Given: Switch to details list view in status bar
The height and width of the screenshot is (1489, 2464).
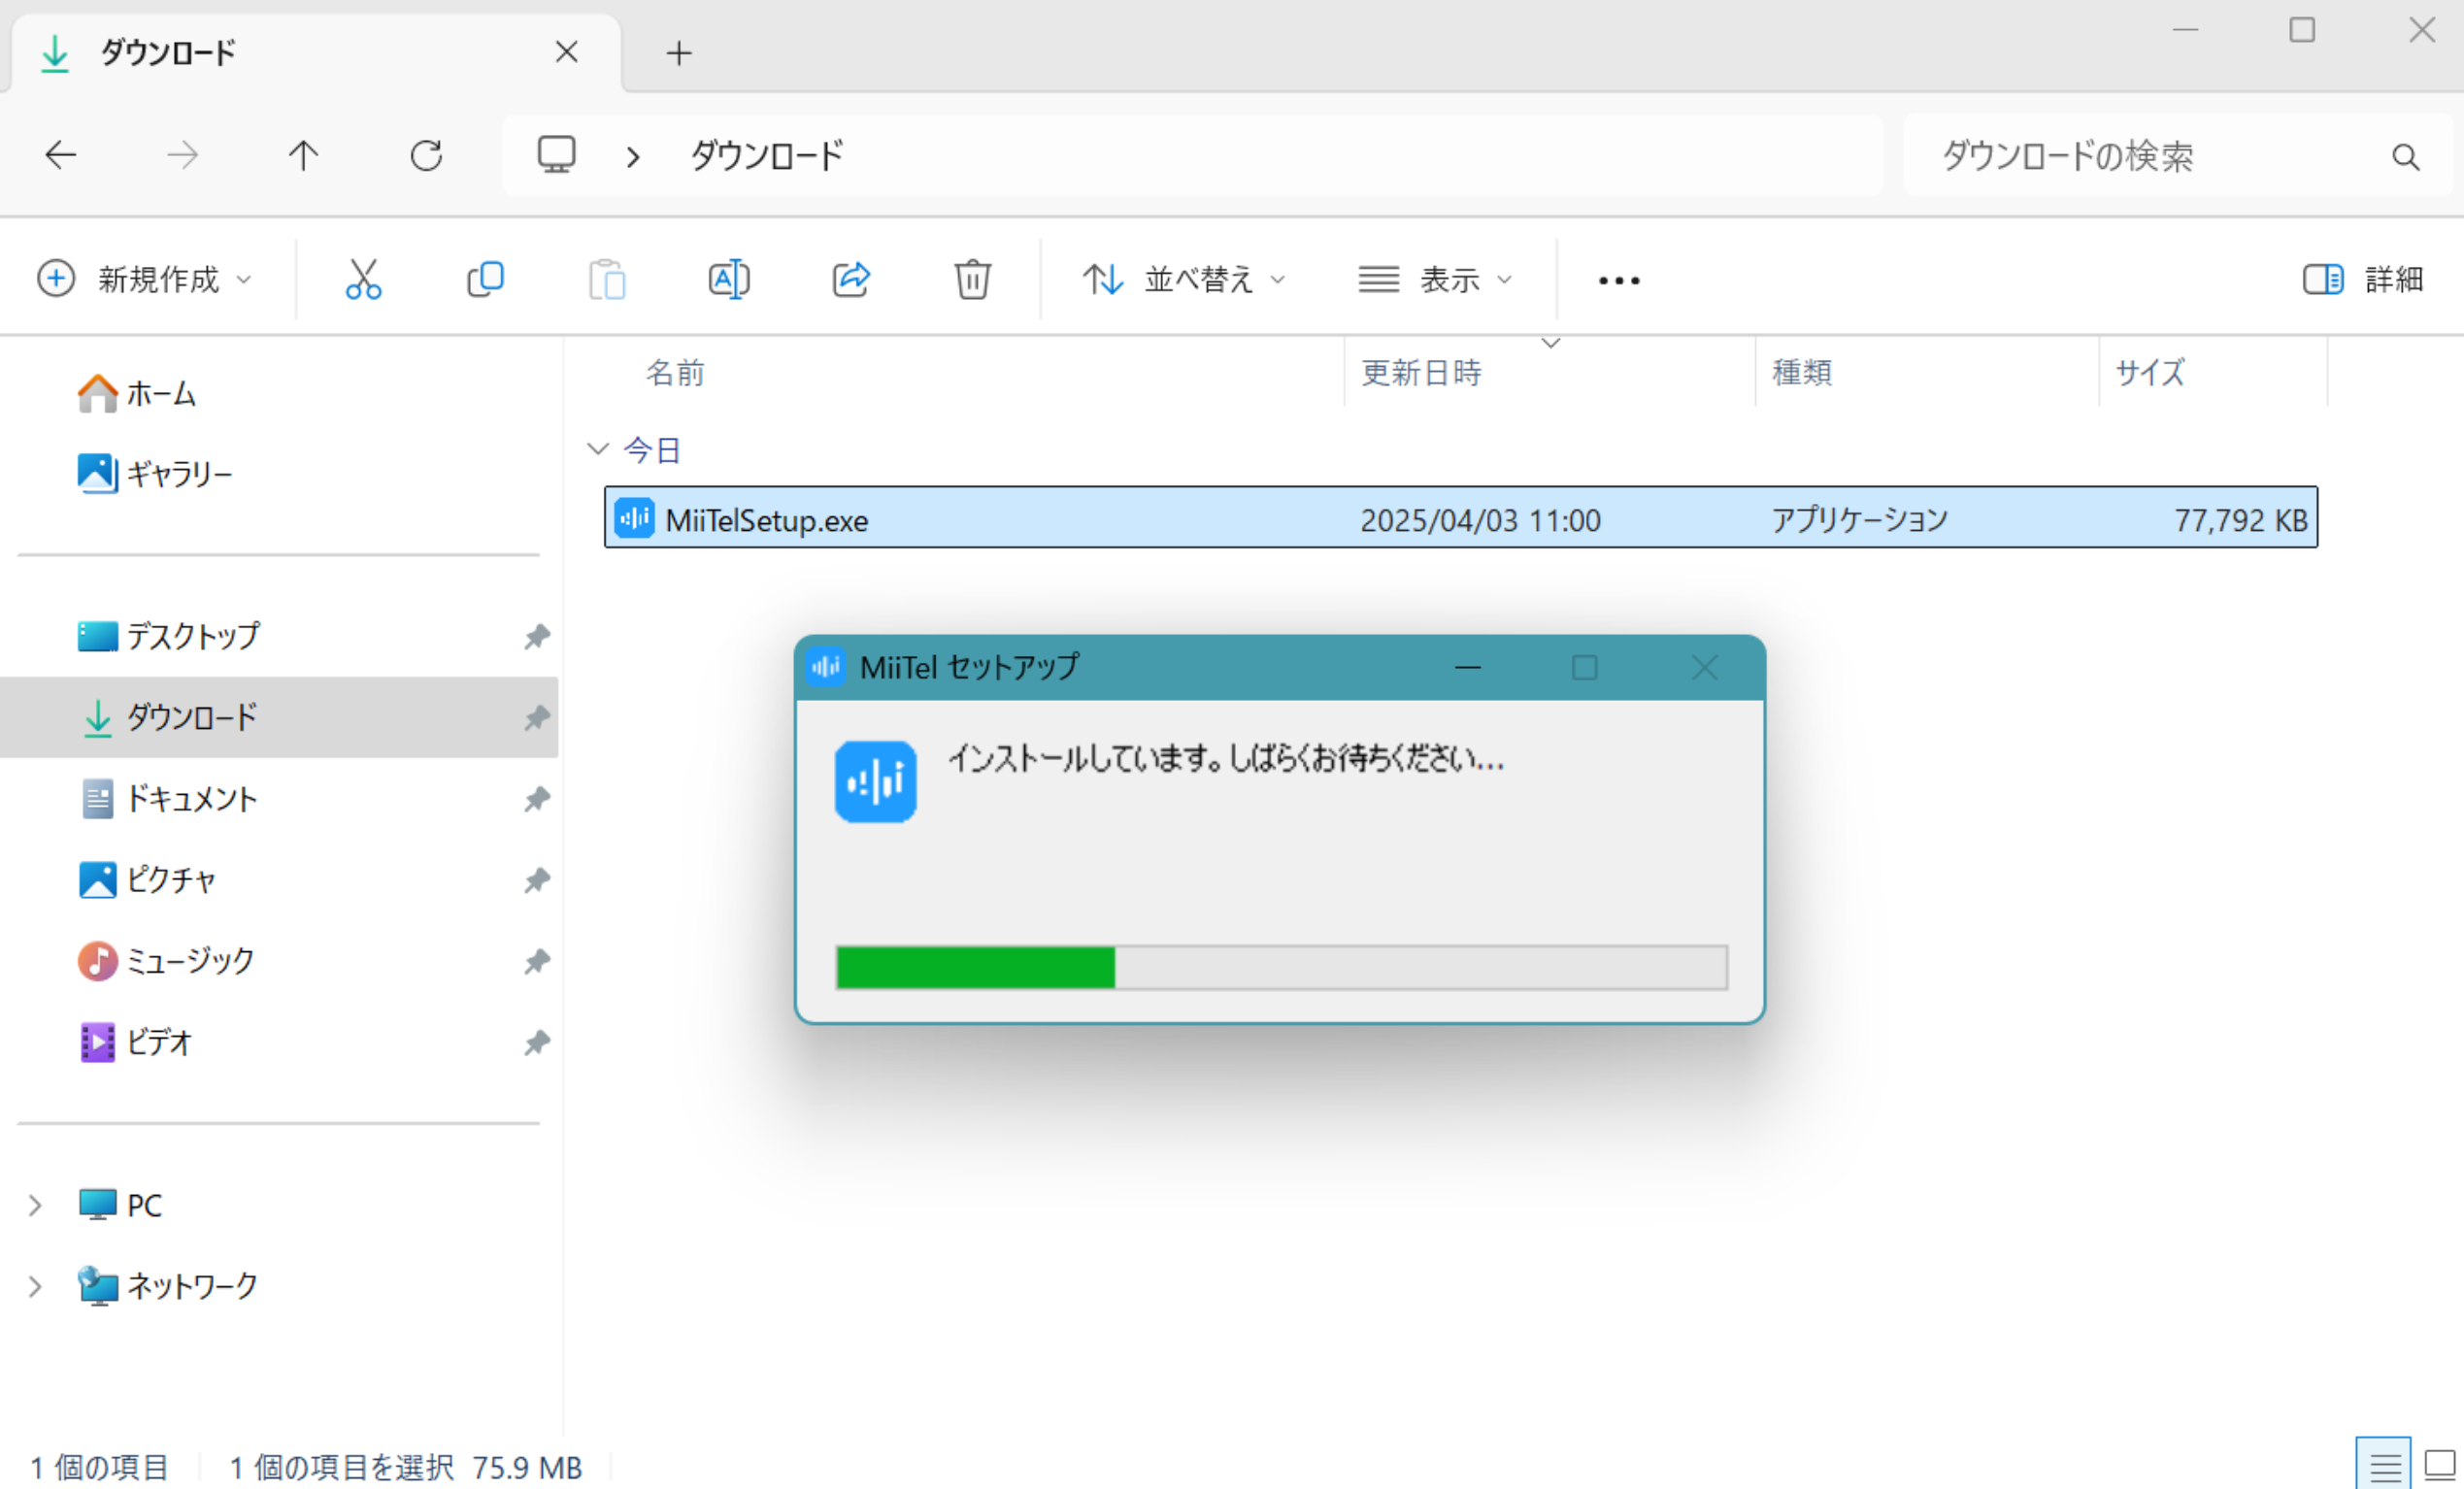Looking at the screenshot, I should 2384,1466.
